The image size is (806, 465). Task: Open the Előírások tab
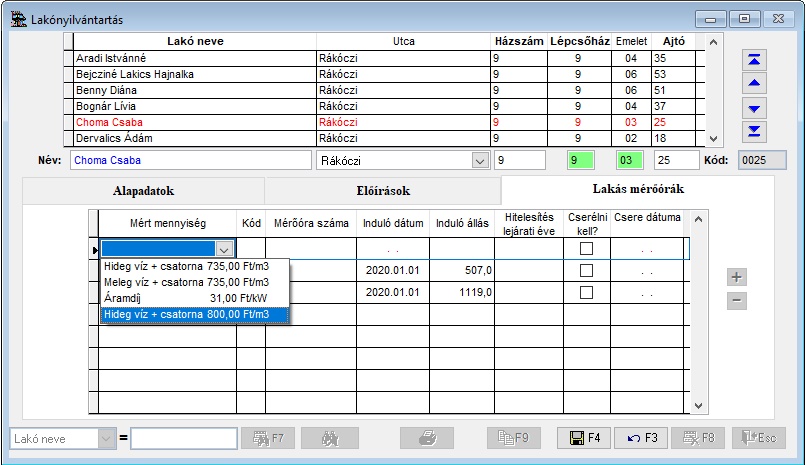[x=382, y=190]
